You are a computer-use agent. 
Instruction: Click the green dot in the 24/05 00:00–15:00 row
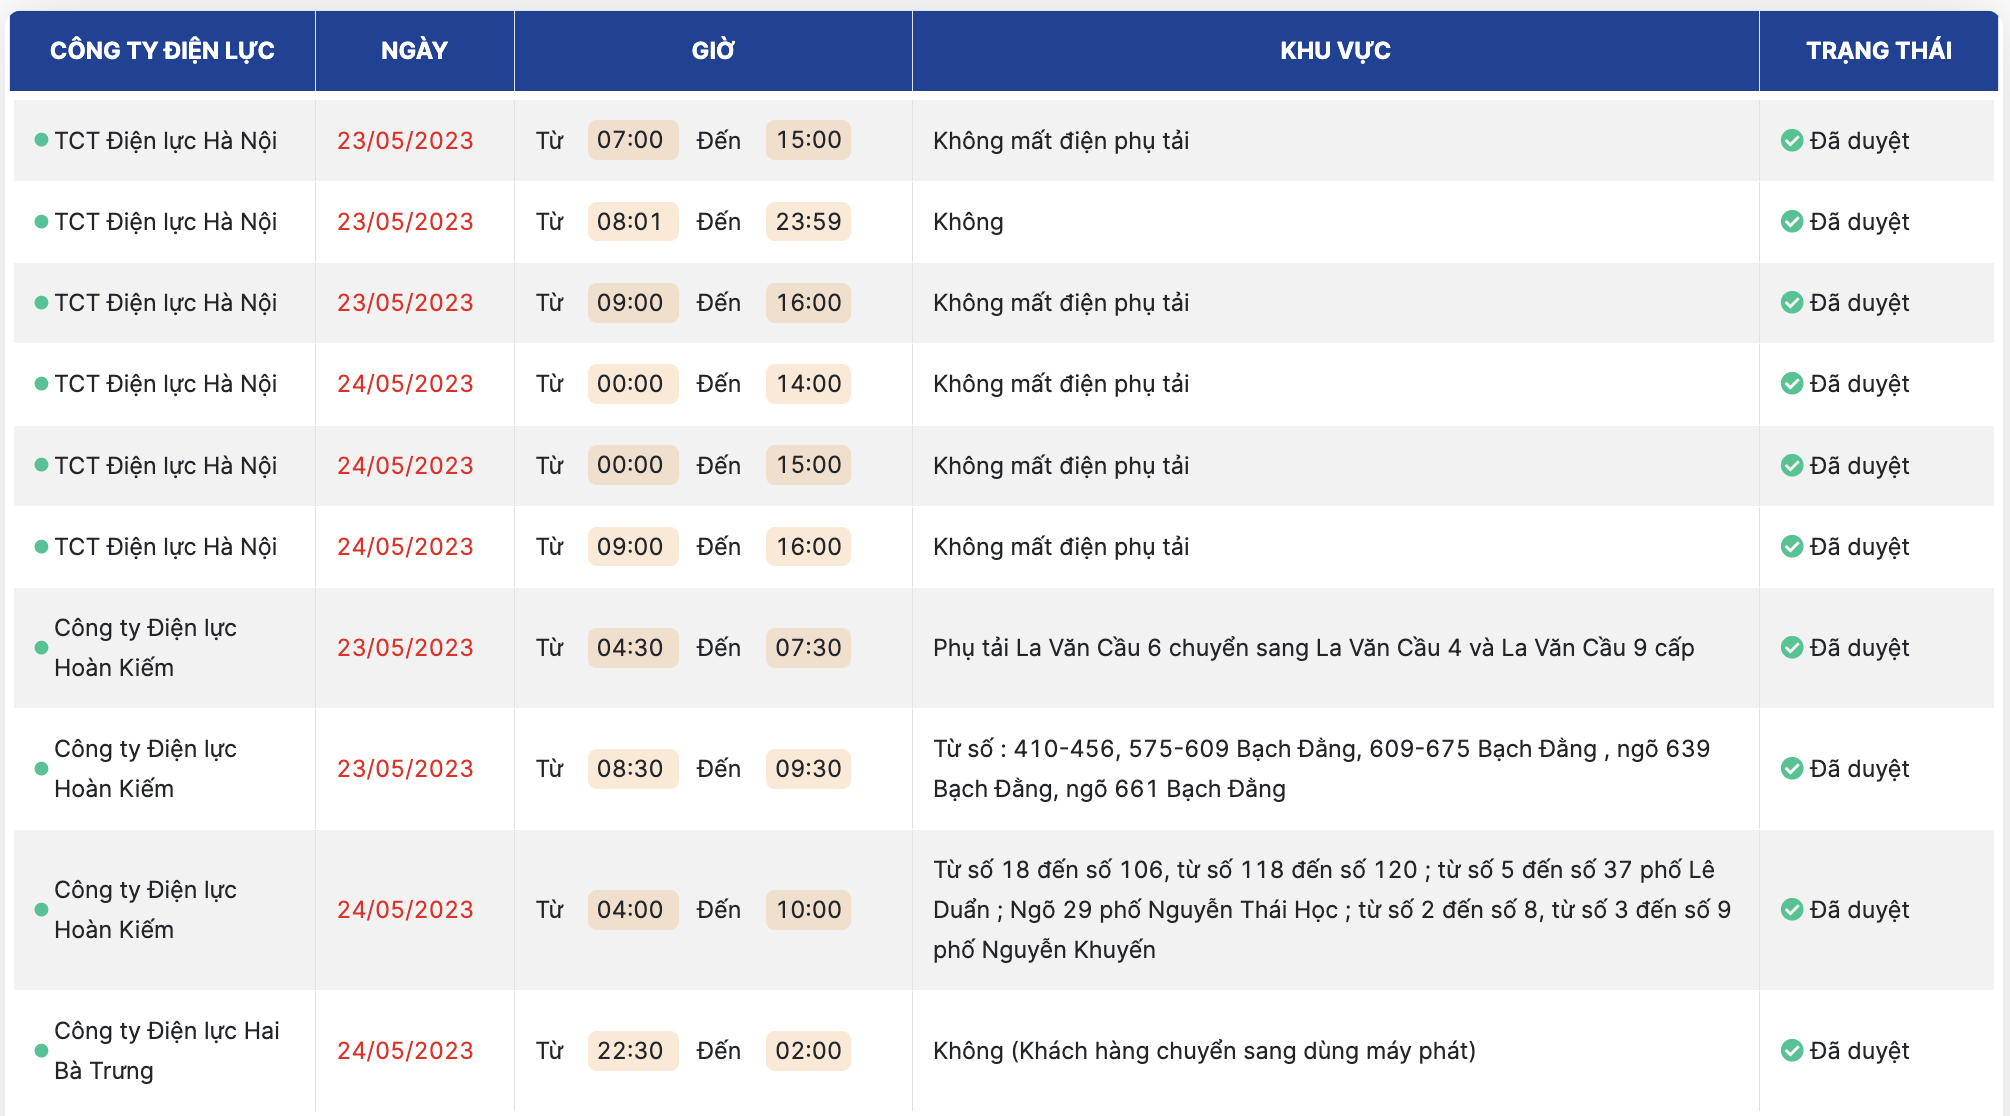click(41, 465)
